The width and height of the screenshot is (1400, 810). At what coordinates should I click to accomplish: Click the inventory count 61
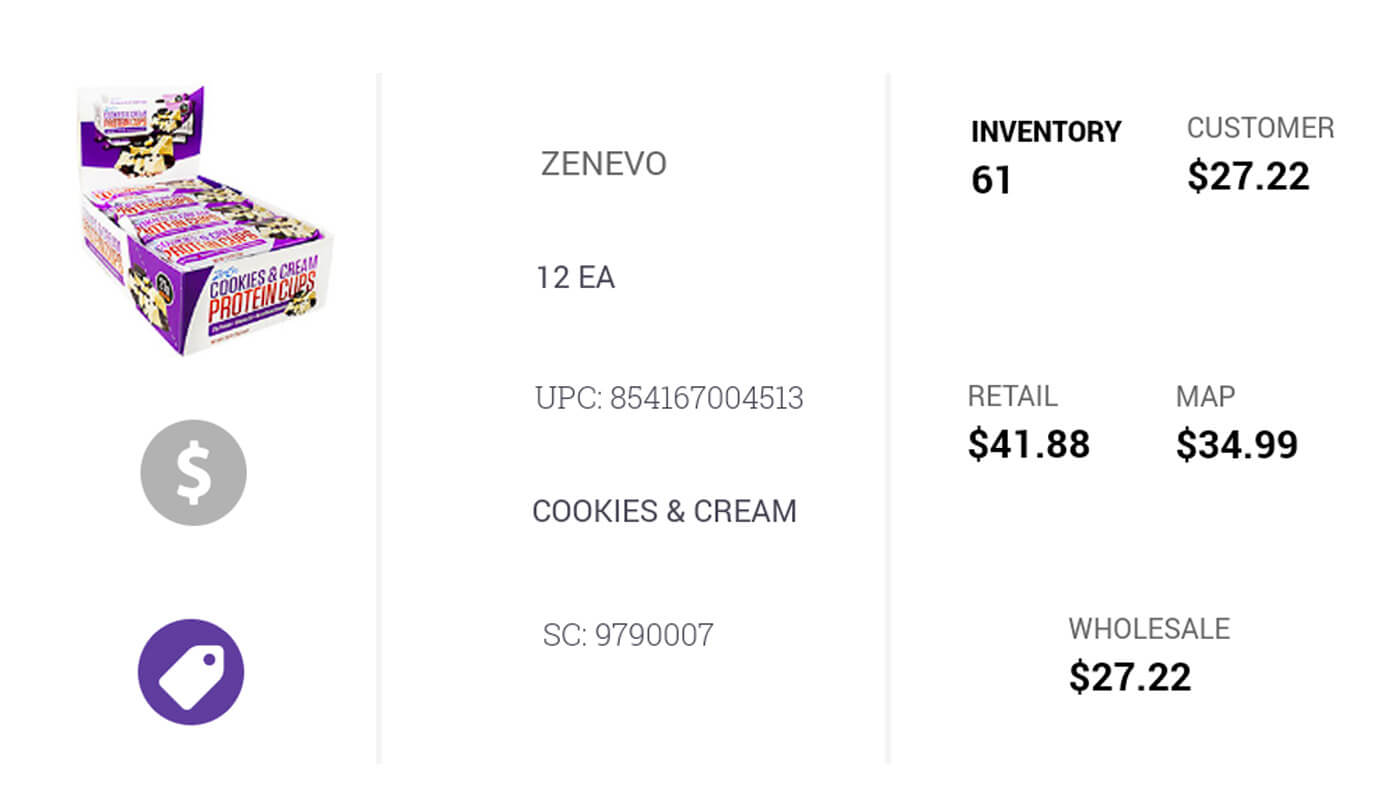(991, 181)
